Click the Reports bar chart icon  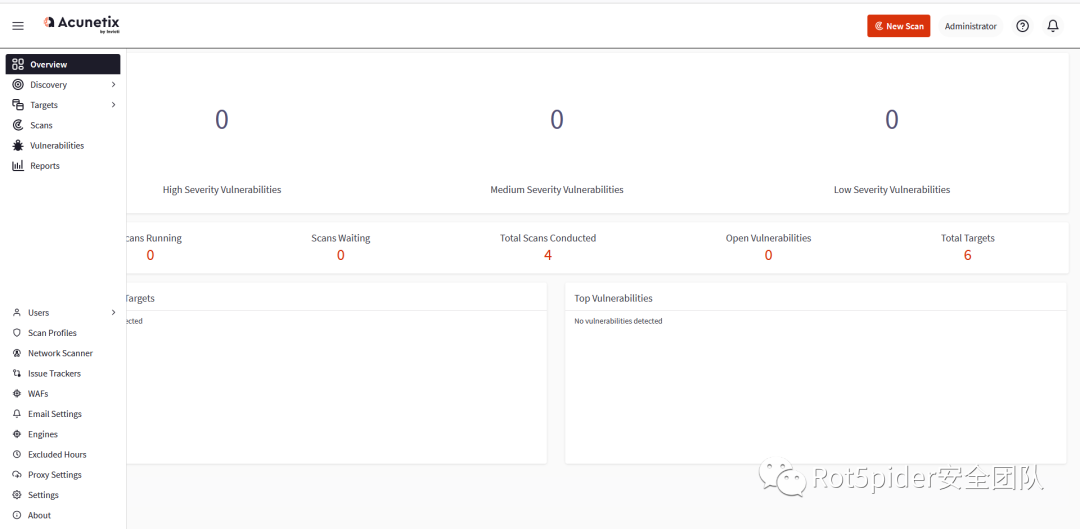pyautogui.click(x=18, y=166)
